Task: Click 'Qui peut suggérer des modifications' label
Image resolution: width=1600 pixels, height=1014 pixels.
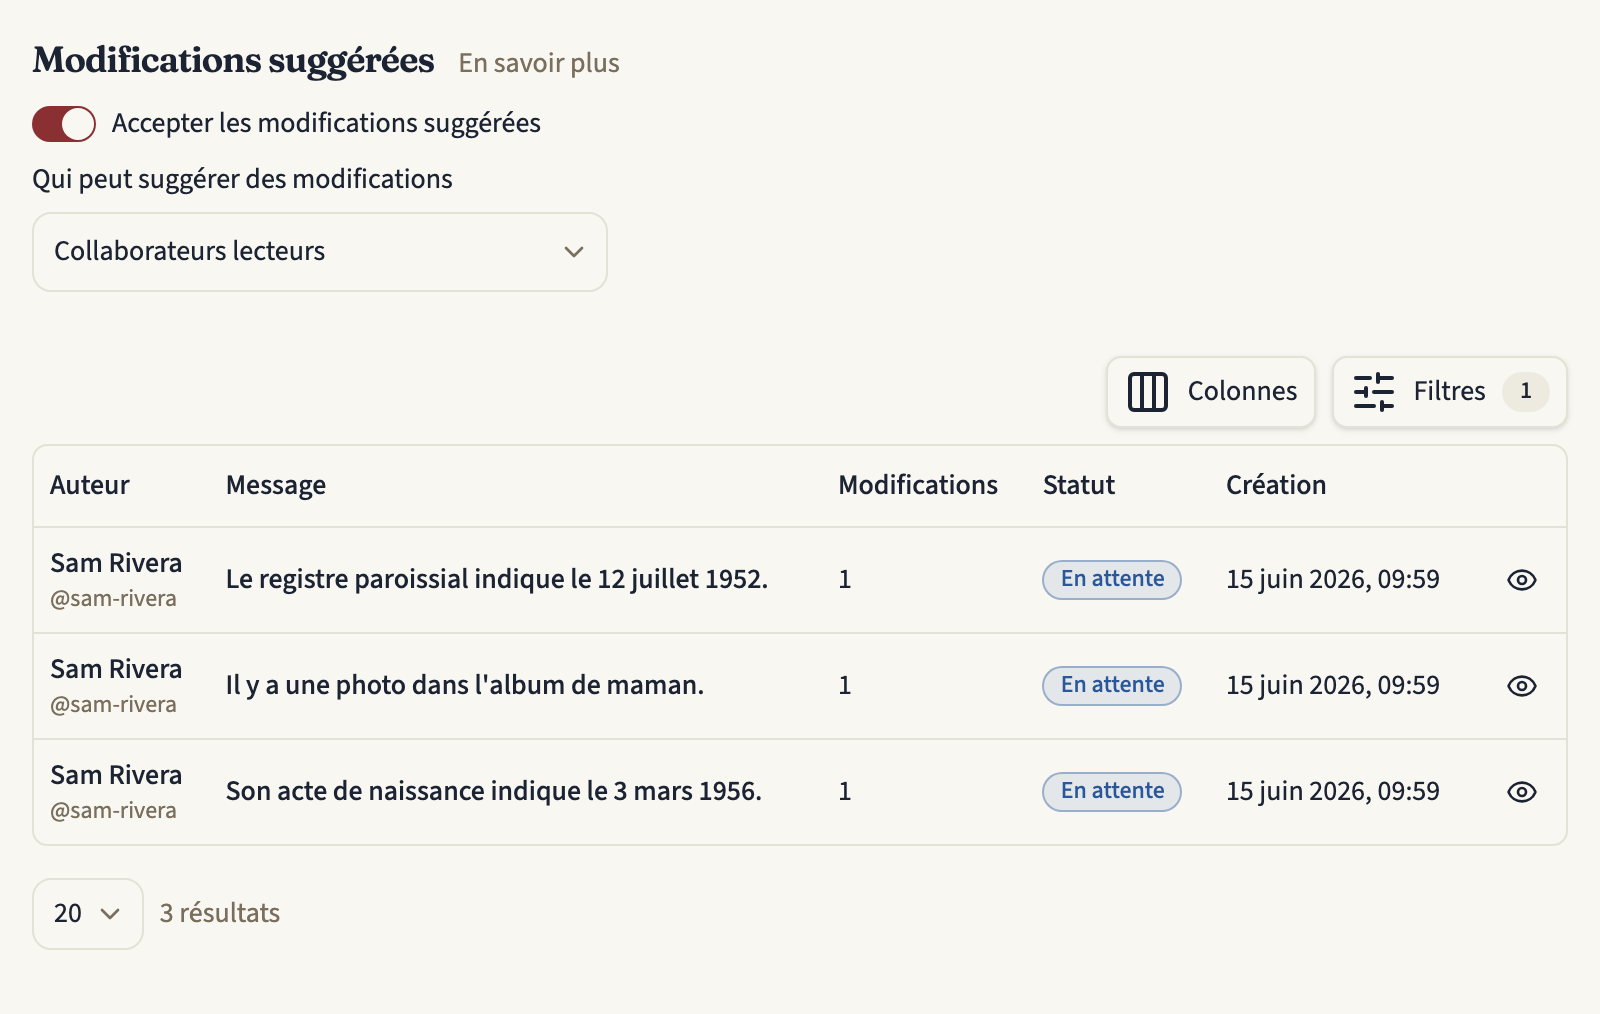Action: tap(242, 180)
